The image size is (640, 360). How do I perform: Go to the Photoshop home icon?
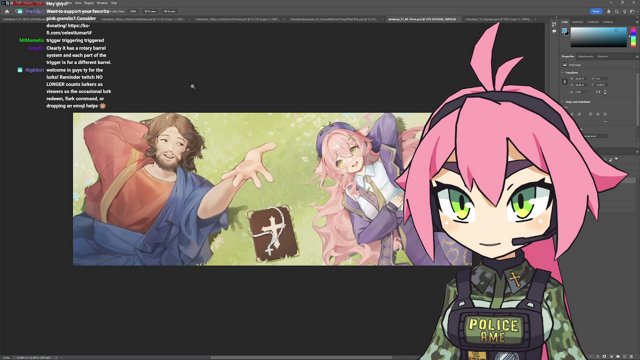pos(7,11)
